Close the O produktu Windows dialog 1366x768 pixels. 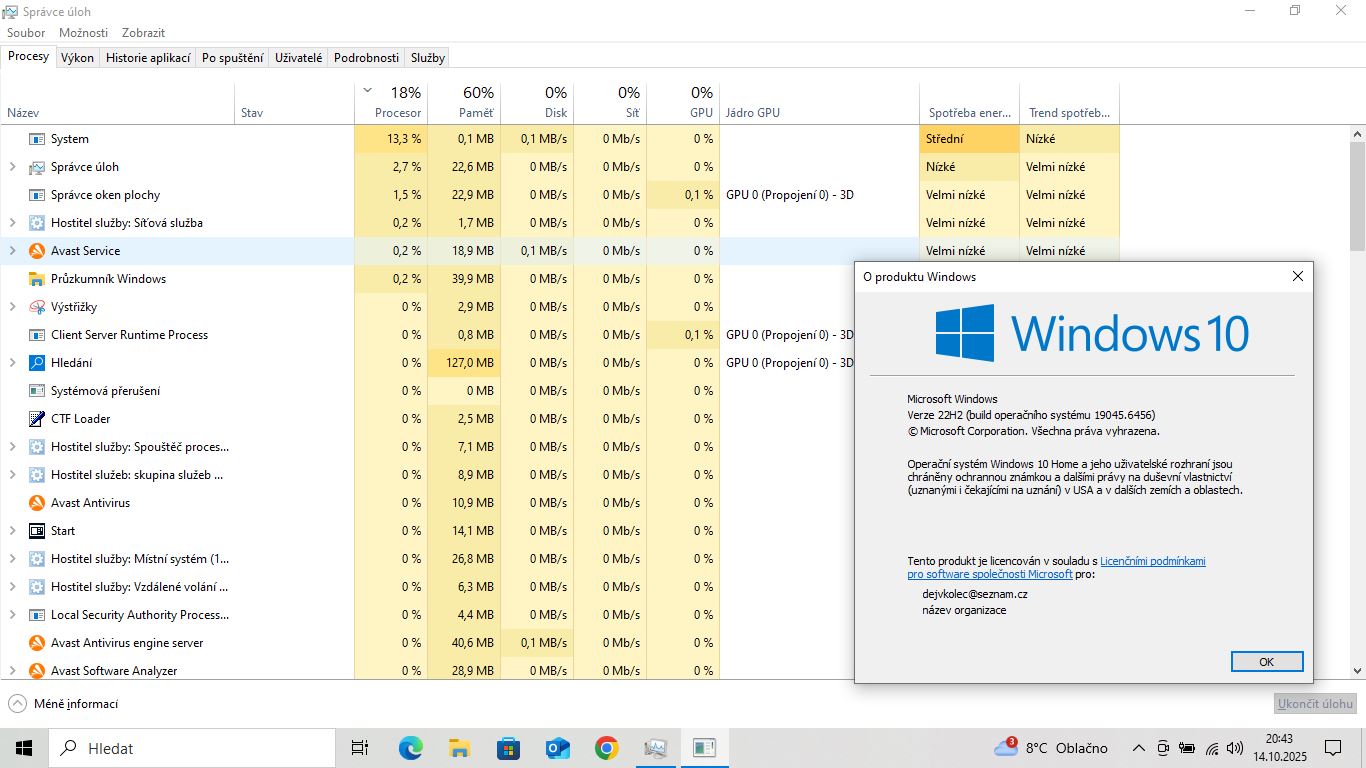coord(1298,277)
